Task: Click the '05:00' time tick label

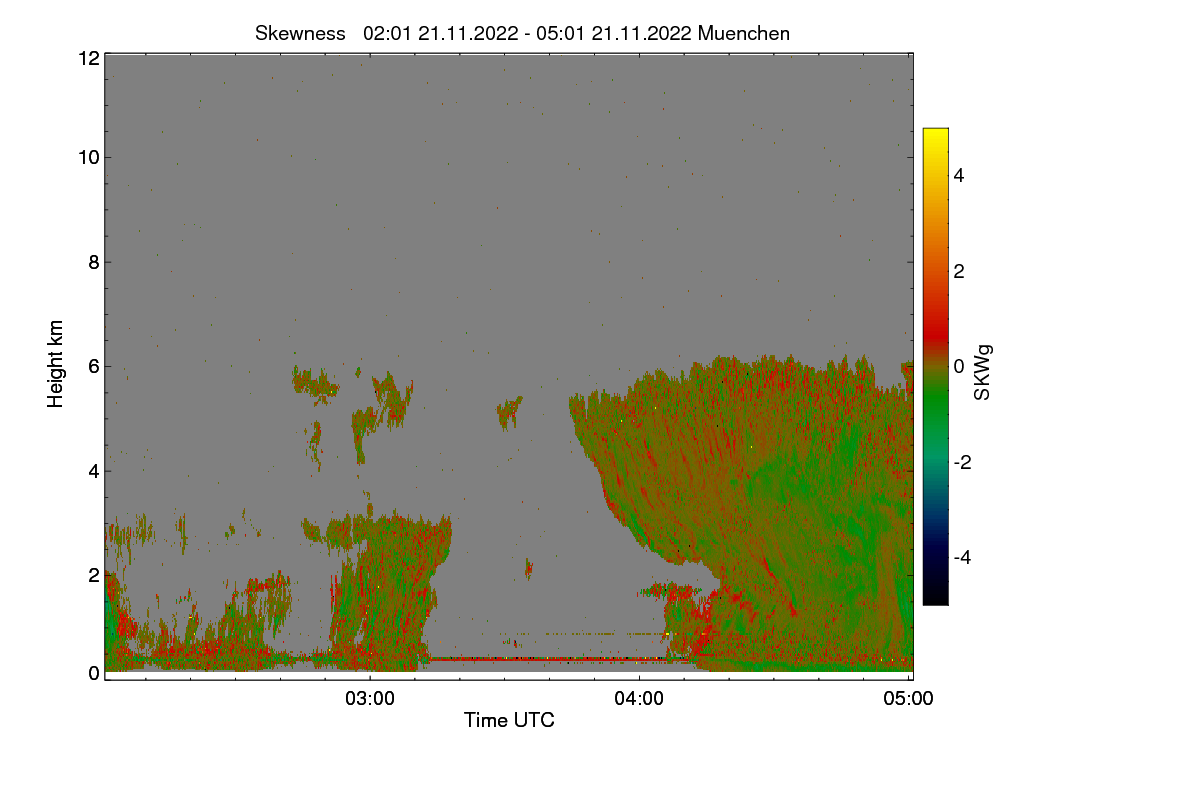Action: [x=909, y=699]
